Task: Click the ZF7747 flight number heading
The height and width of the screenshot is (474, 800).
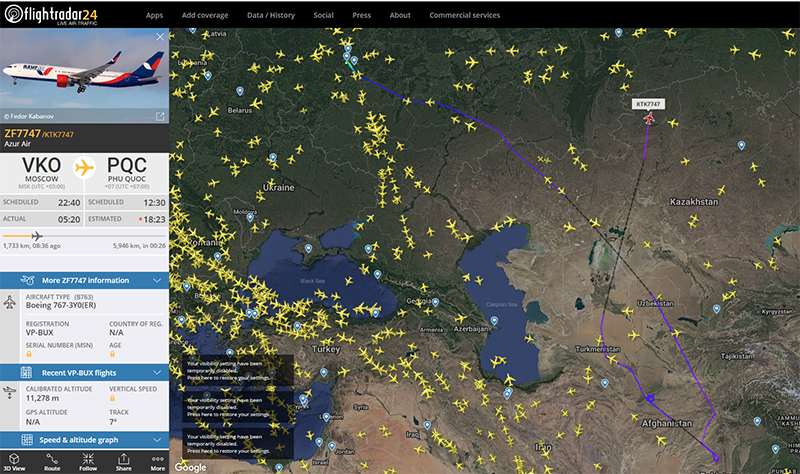Action: pos(22,133)
